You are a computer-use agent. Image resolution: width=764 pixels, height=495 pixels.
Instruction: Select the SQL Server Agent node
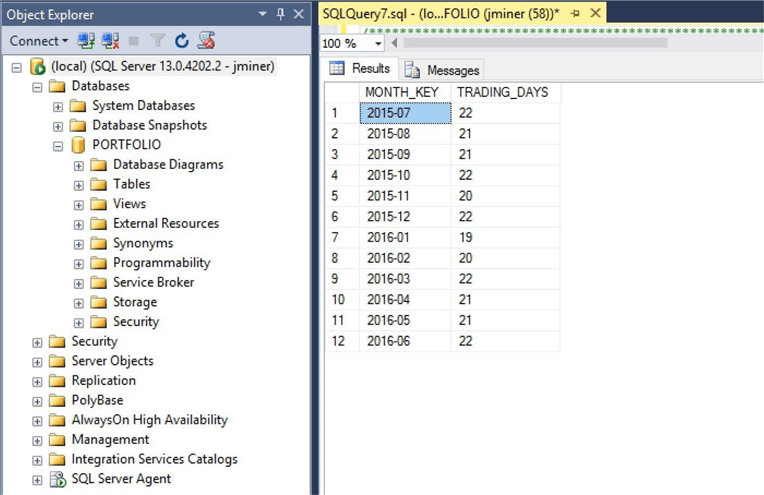coord(121,479)
